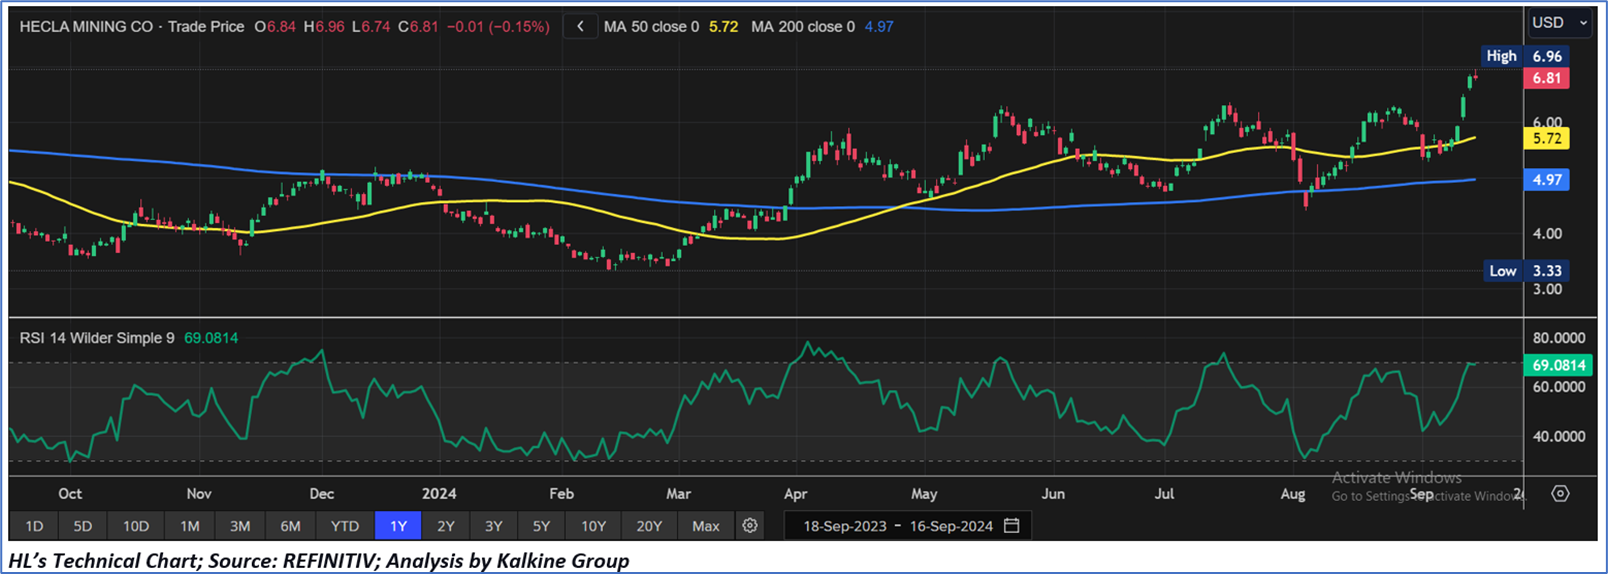1608x574 pixels.
Task: Click the MA 50 close indicator label
Action: pos(651,27)
